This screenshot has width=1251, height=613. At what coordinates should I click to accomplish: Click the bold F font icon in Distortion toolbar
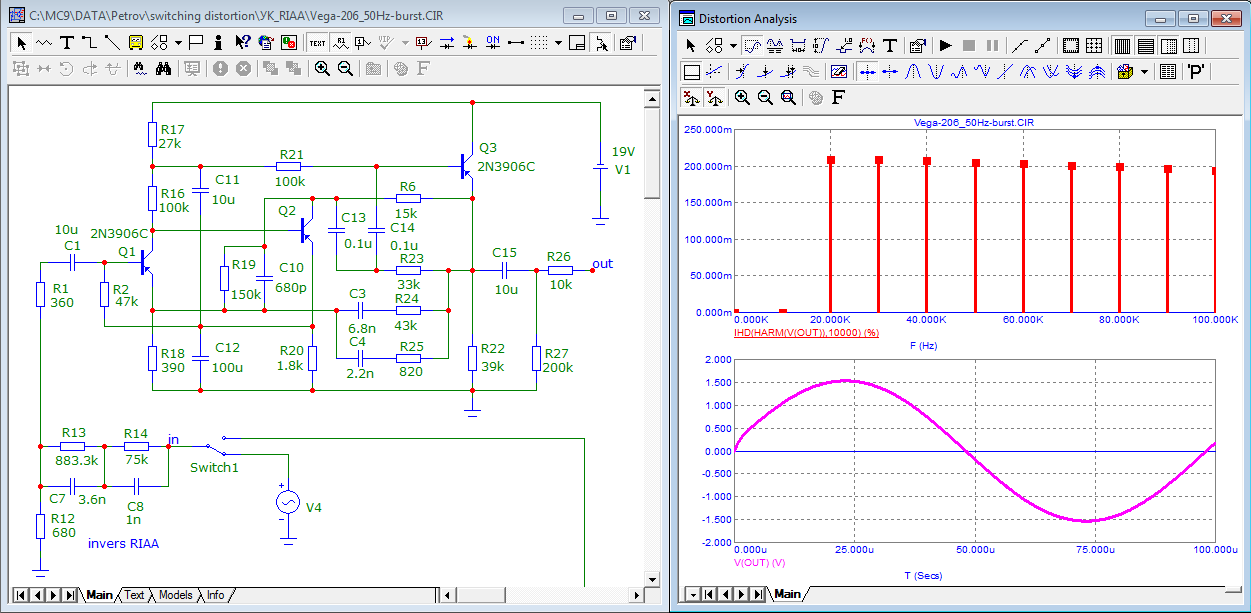click(837, 97)
